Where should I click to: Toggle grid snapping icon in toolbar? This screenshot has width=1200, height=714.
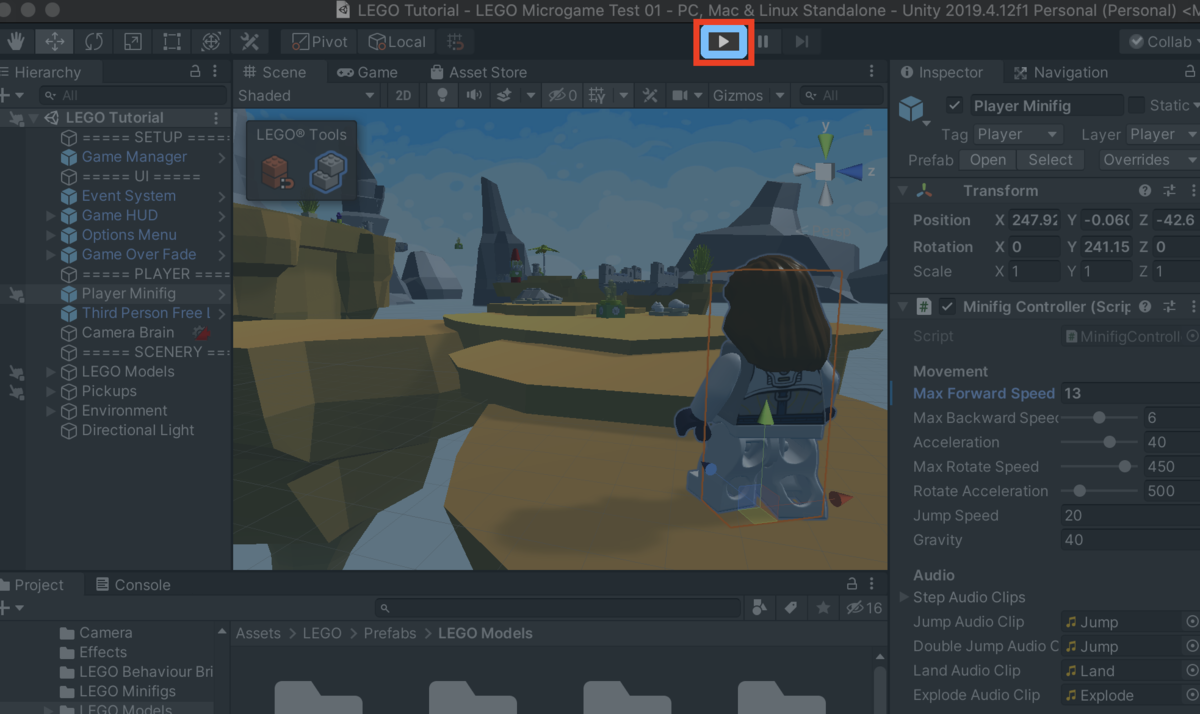456,42
